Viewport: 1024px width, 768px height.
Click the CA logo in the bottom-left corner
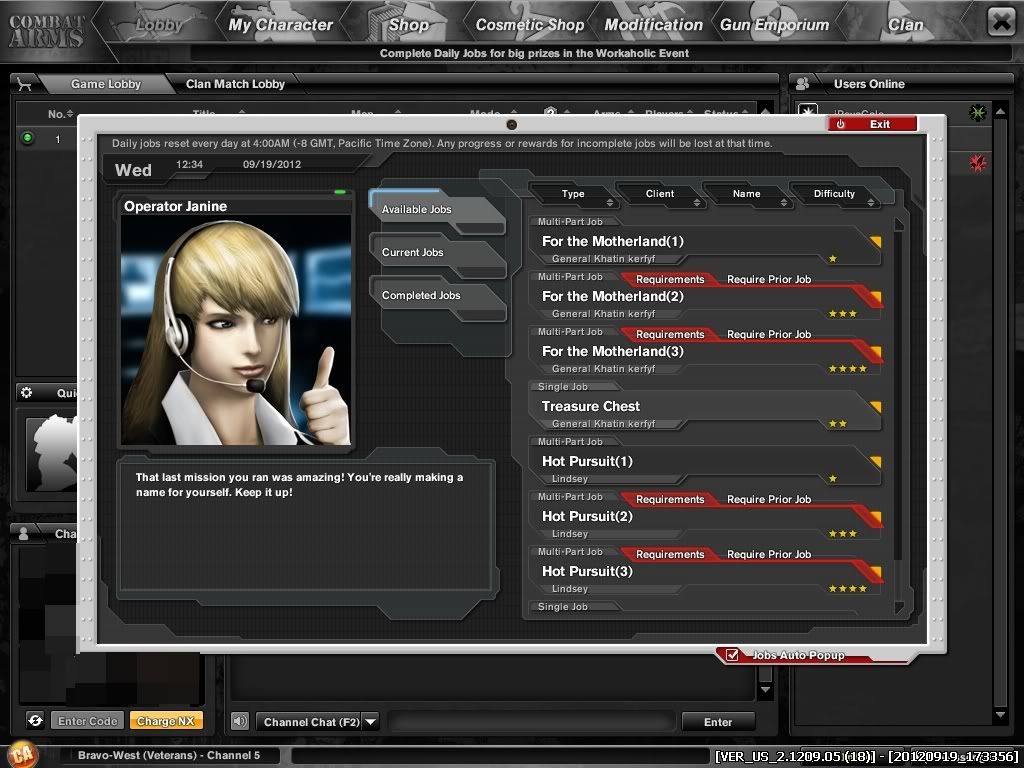click(20, 754)
